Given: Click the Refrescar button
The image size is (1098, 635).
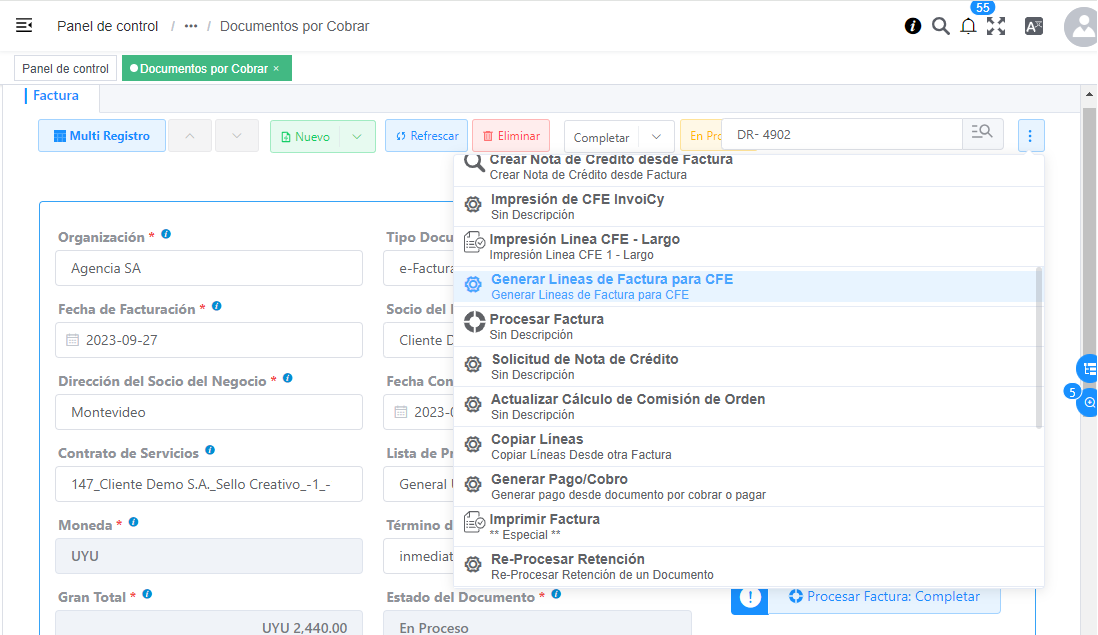Looking at the screenshot, I should (x=426, y=136).
